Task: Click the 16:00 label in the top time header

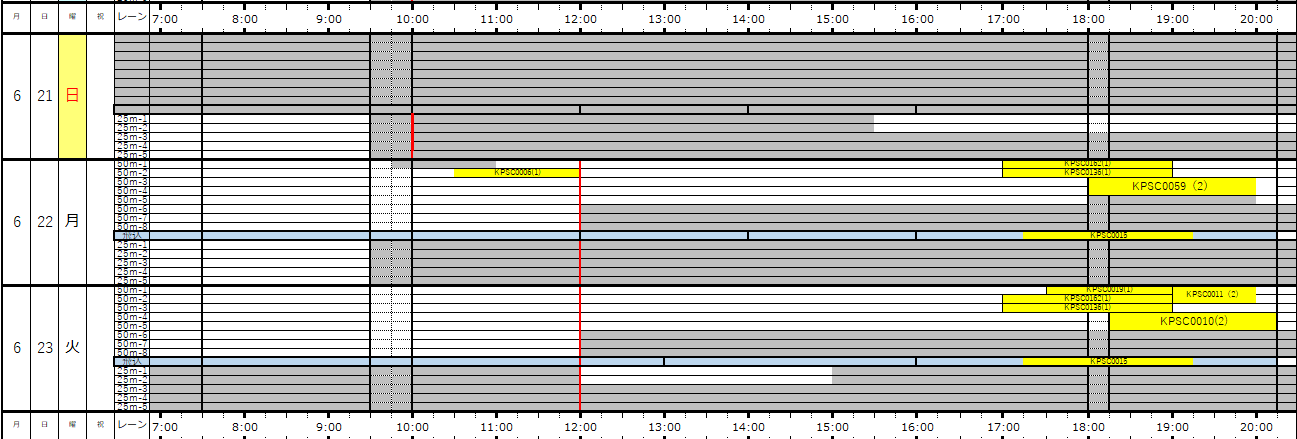Action: [917, 18]
